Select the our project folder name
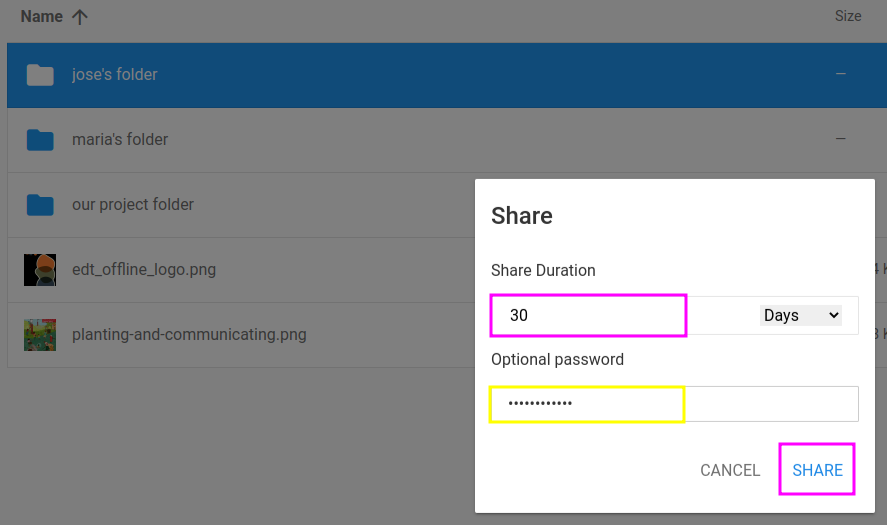This screenshot has height=525, width=887. 133,205
